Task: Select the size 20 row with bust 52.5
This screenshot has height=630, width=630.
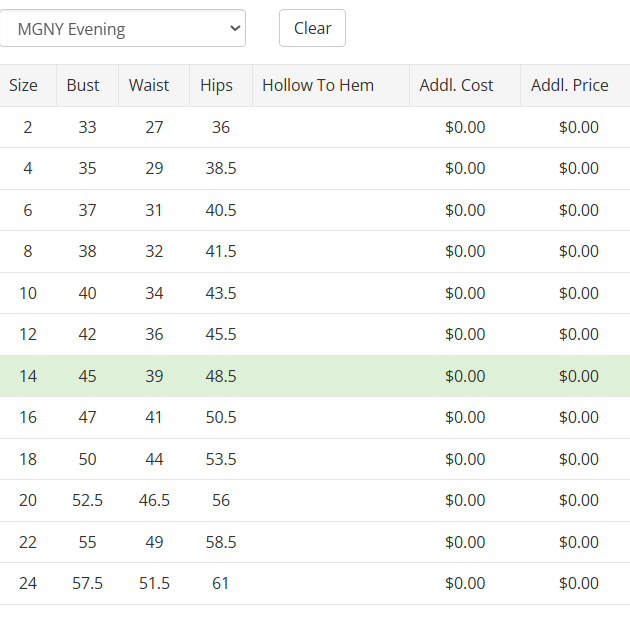Action: point(28,501)
